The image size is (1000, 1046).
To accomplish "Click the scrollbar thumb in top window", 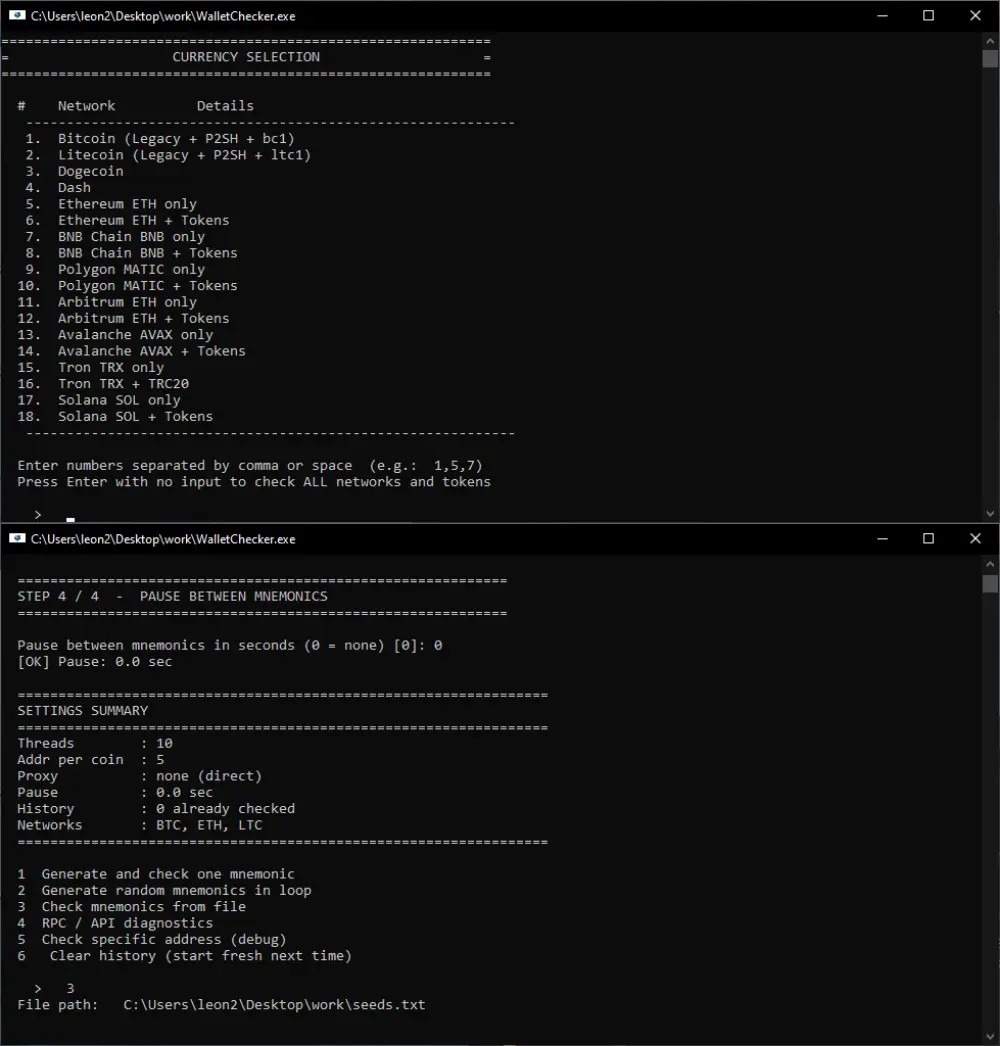I will click(990, 59).
